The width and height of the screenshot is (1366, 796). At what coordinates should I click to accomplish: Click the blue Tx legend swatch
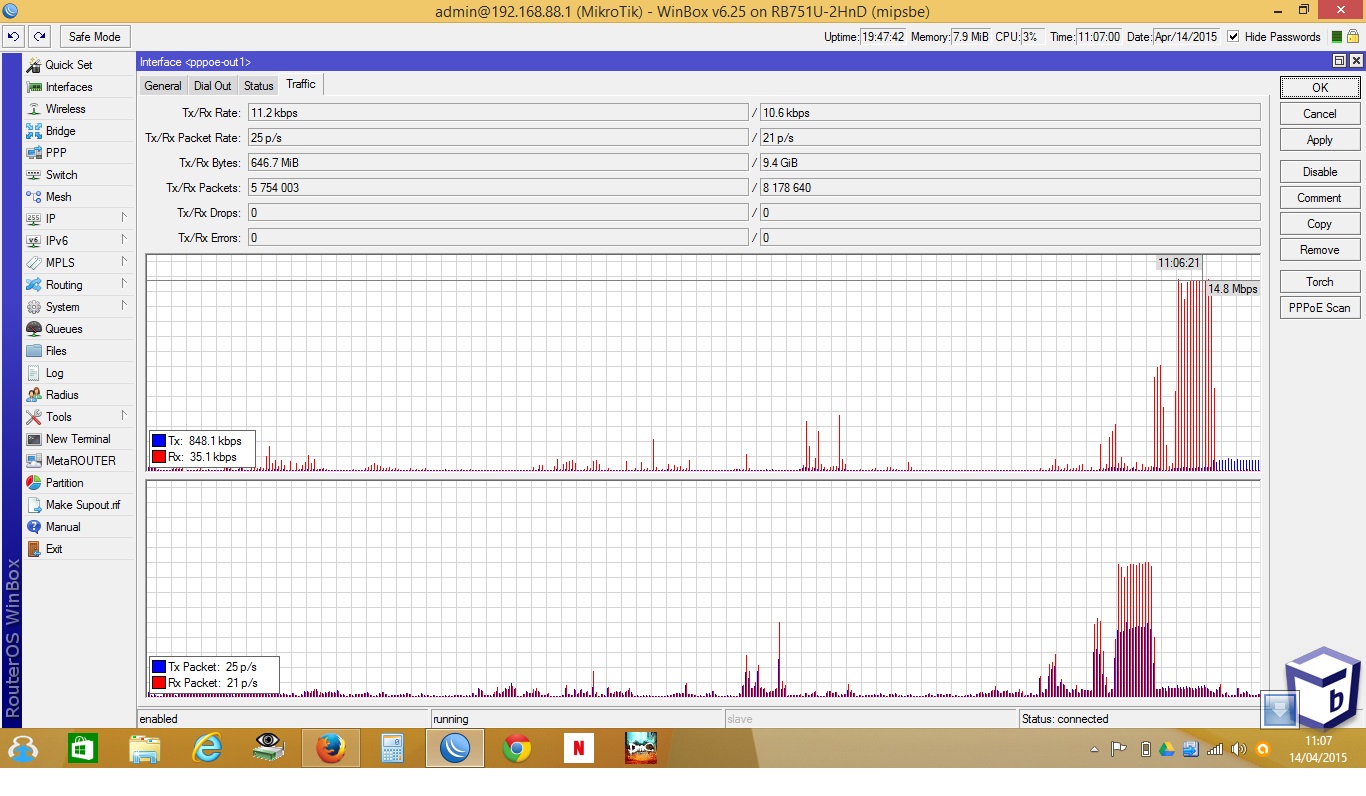[159, 441]
